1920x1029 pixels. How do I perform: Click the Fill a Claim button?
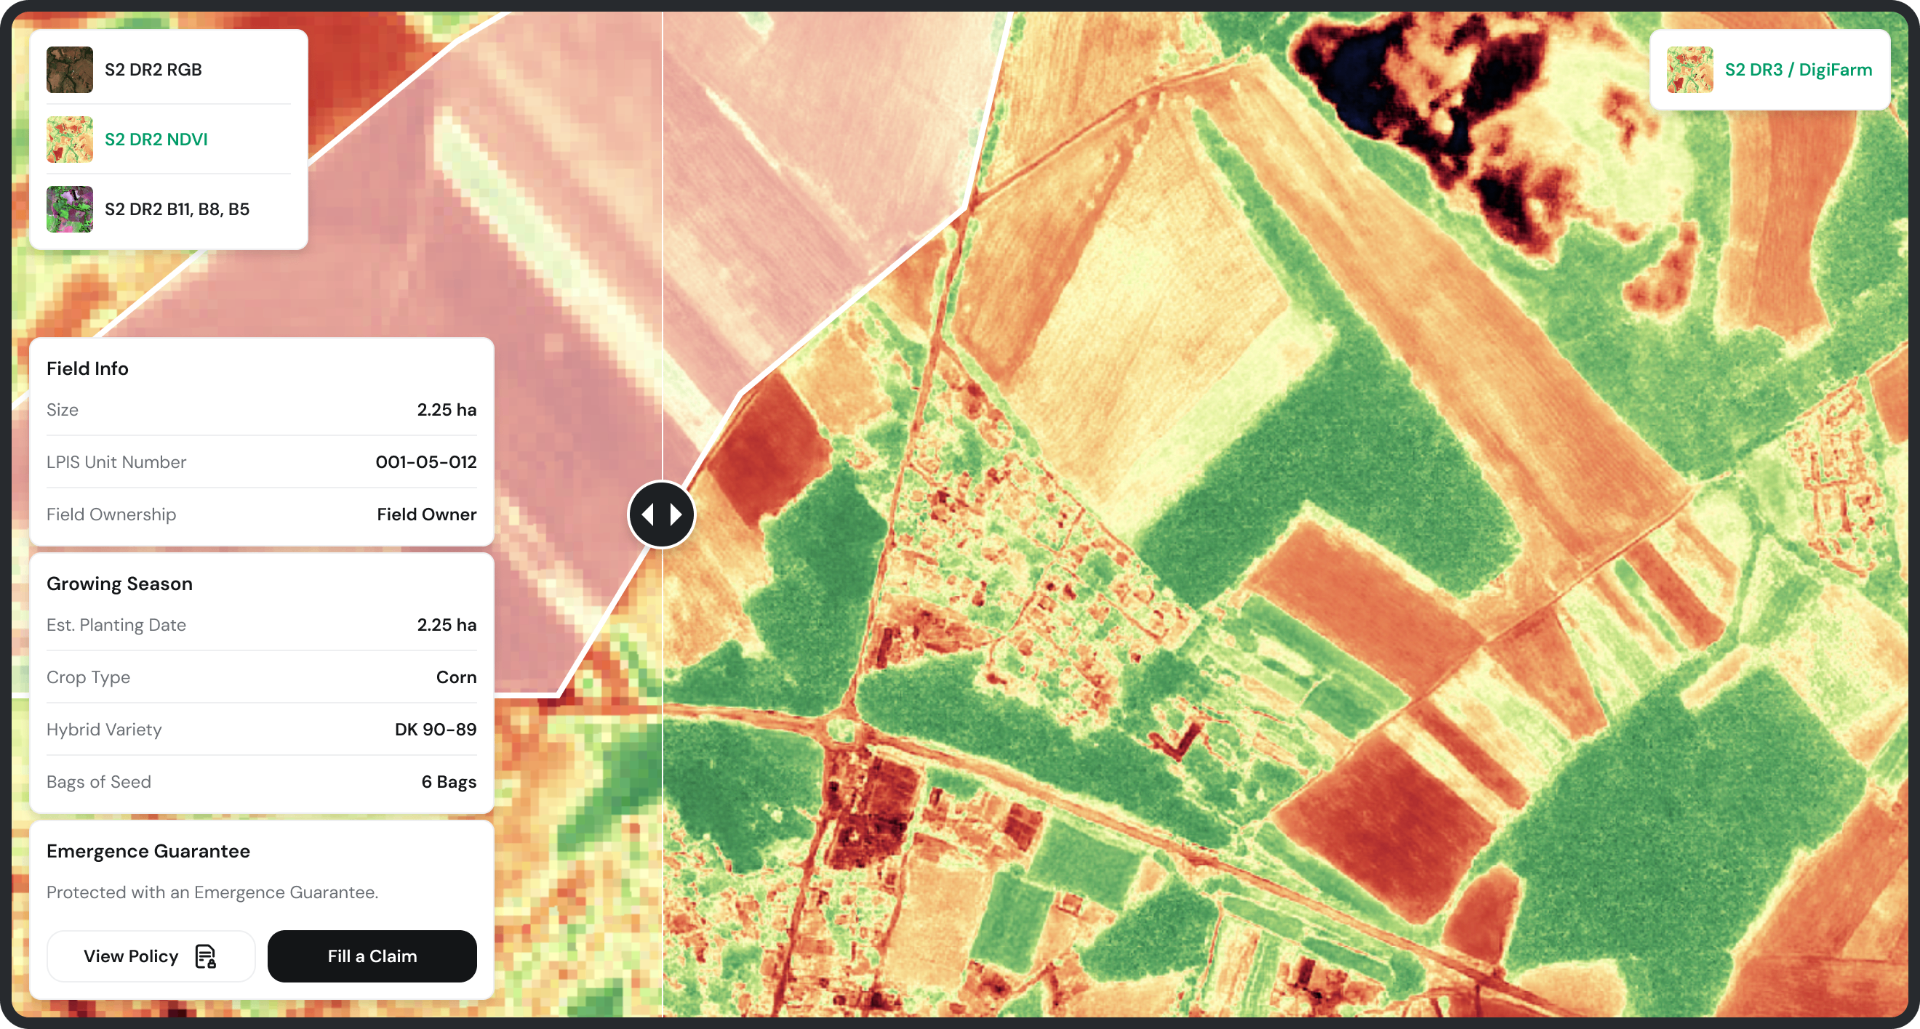(372, 956)
